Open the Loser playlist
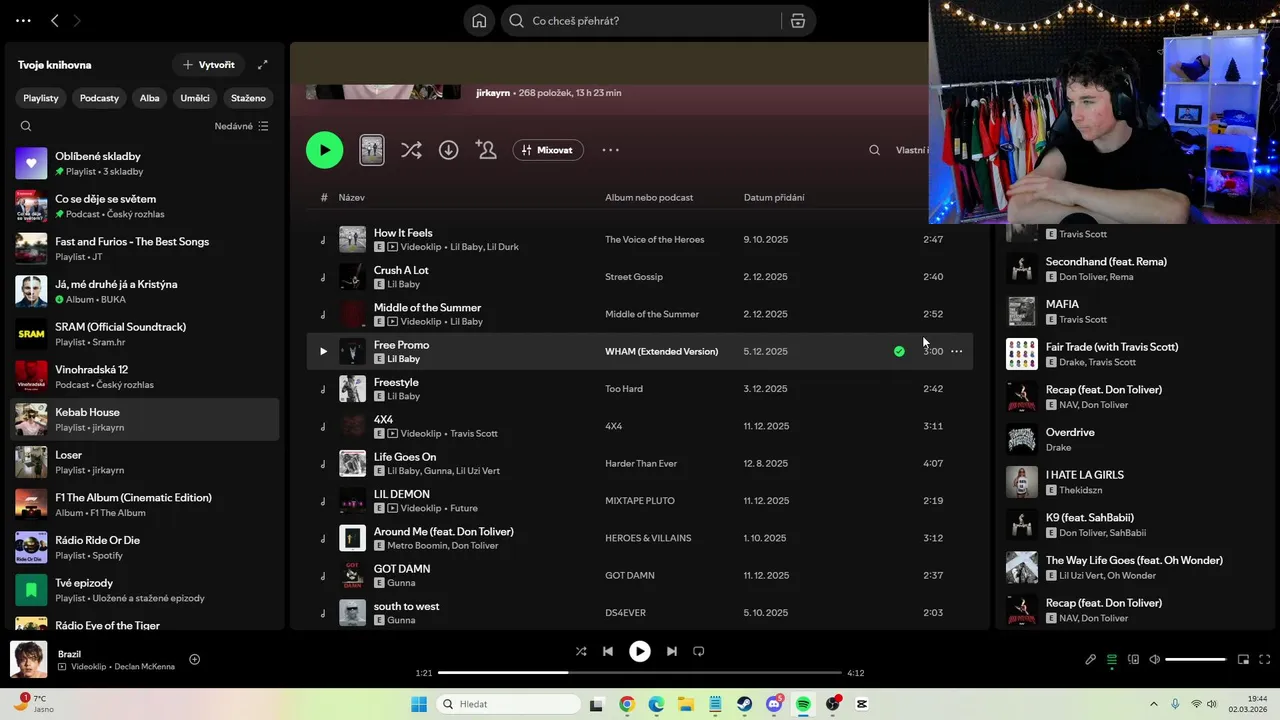Image resolution: width=1280 pixels, height=720 pixels. pos(145,462)
